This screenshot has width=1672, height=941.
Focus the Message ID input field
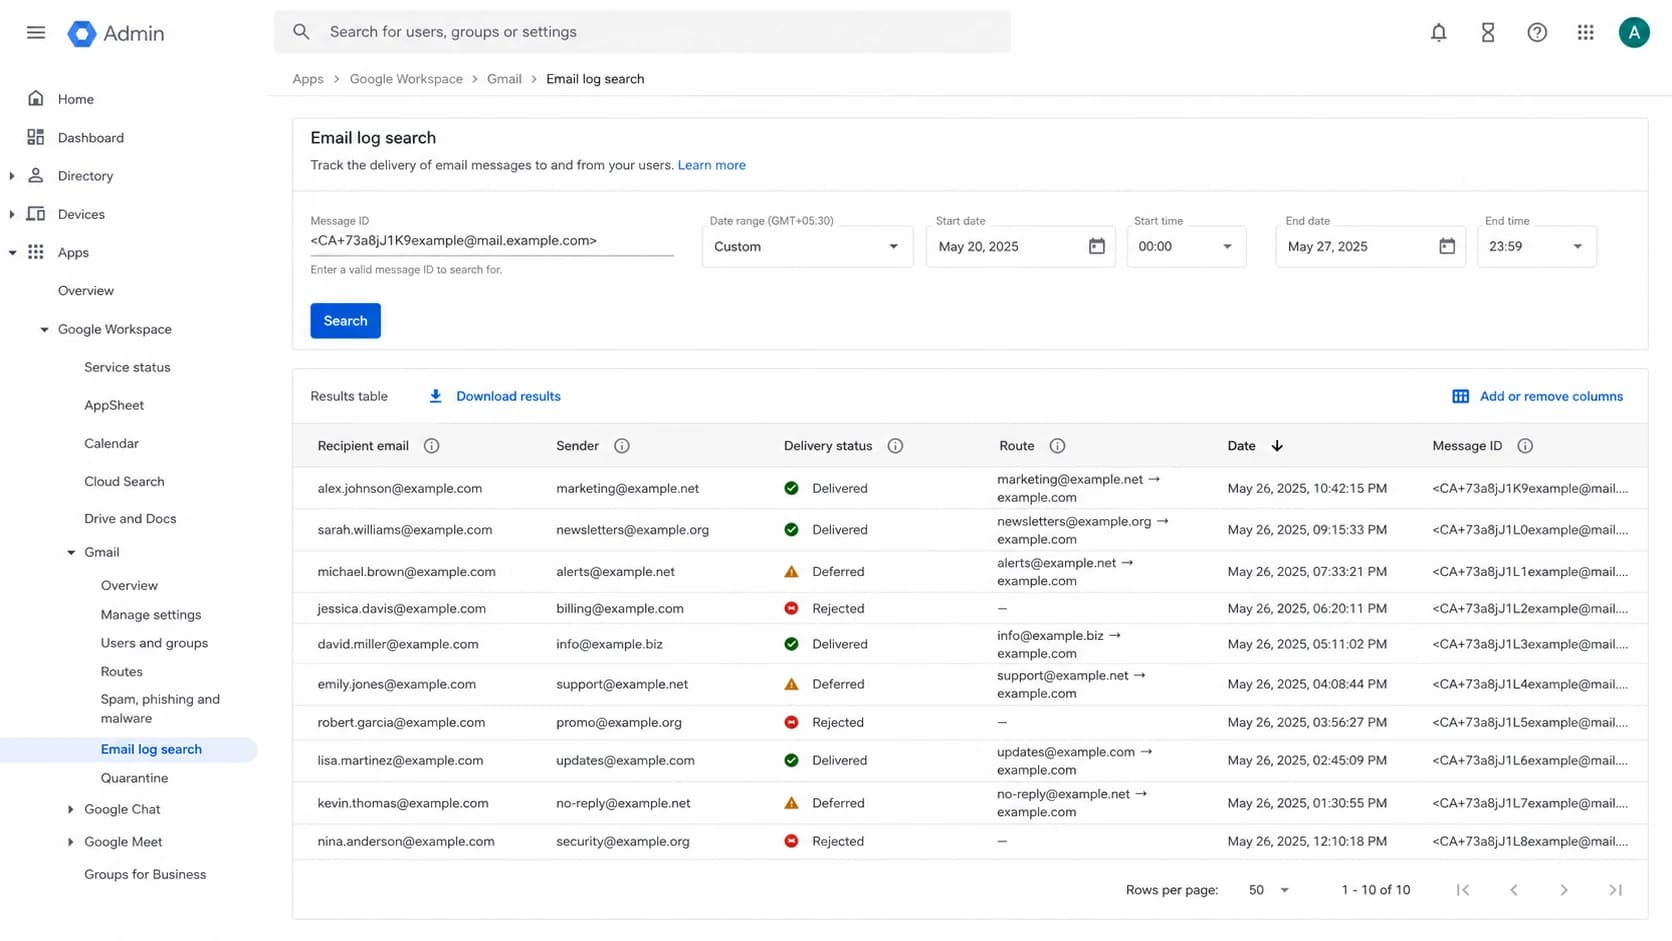click(x=491, y=241)
